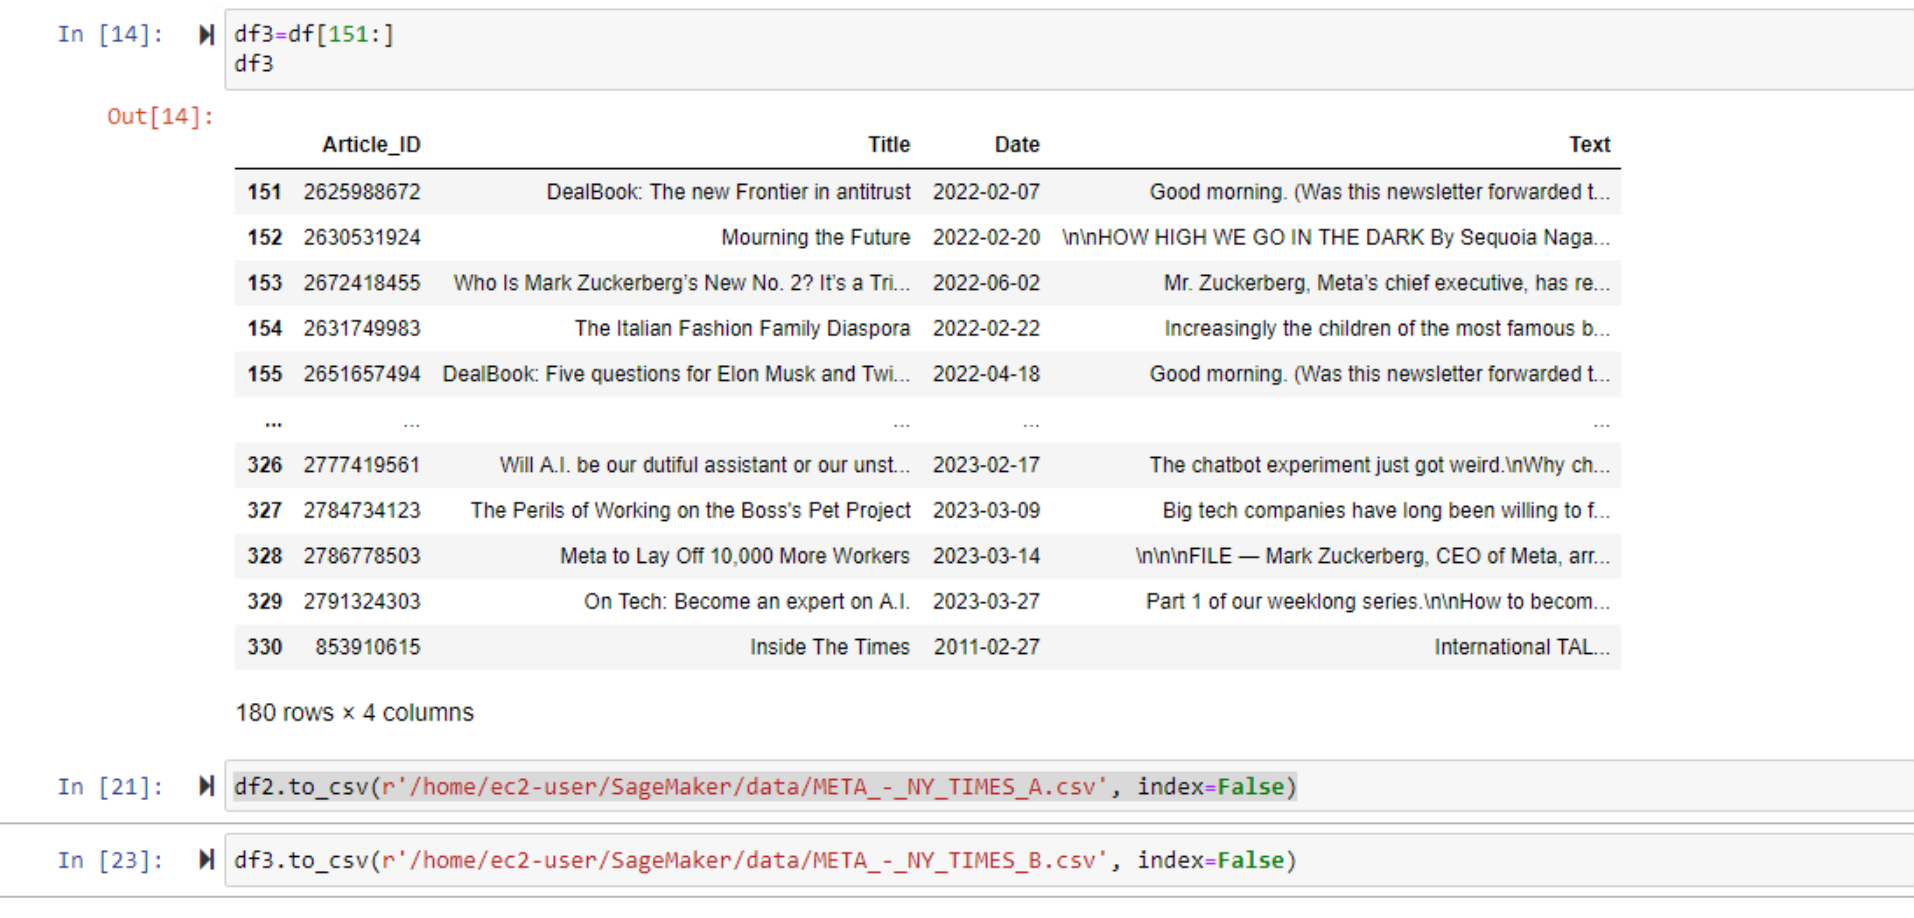Click date 2023-02-17
1914x918 pixels.
coord(986,465)
